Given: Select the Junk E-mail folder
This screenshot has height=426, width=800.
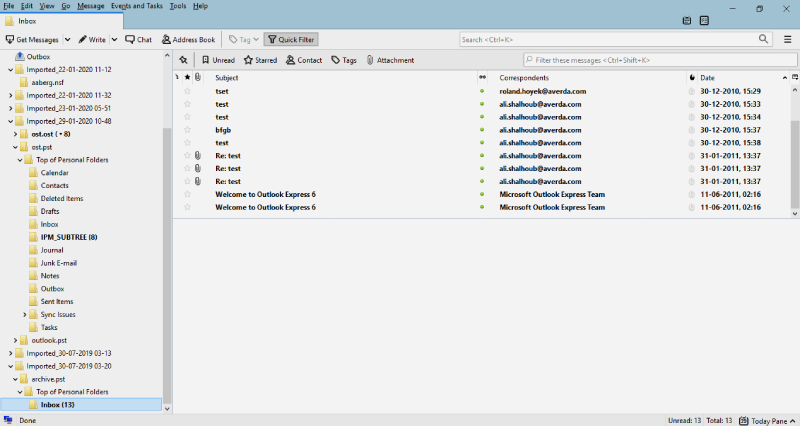Looking at the screenshot, I should pos(59,263).
